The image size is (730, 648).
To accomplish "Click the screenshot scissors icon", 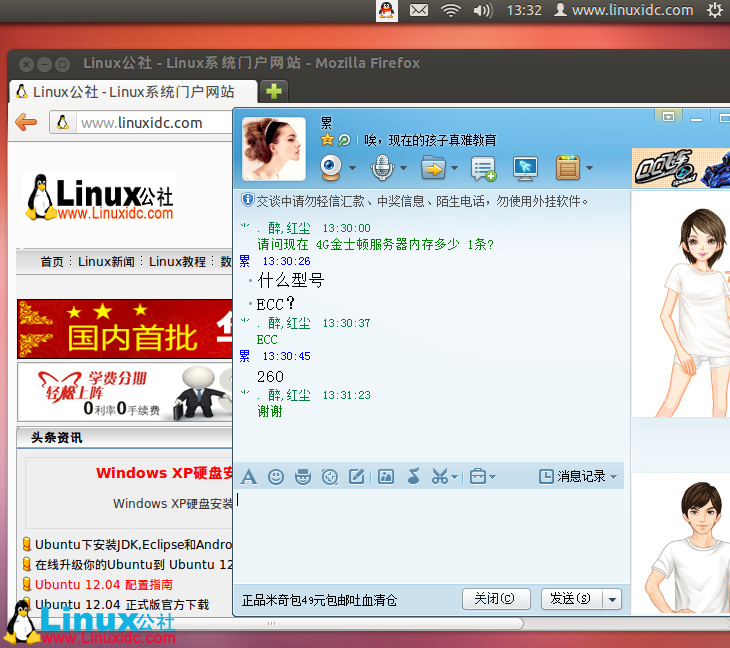I will coord(440,477).
